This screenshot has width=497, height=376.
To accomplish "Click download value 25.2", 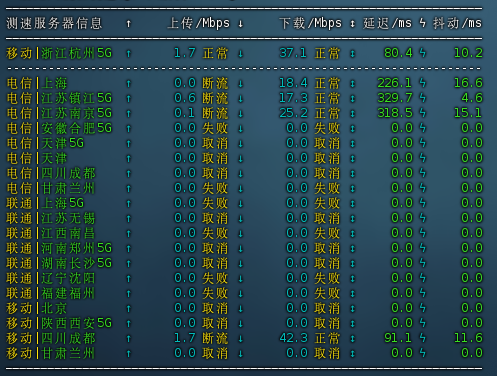I will click(x=293, y=113).
